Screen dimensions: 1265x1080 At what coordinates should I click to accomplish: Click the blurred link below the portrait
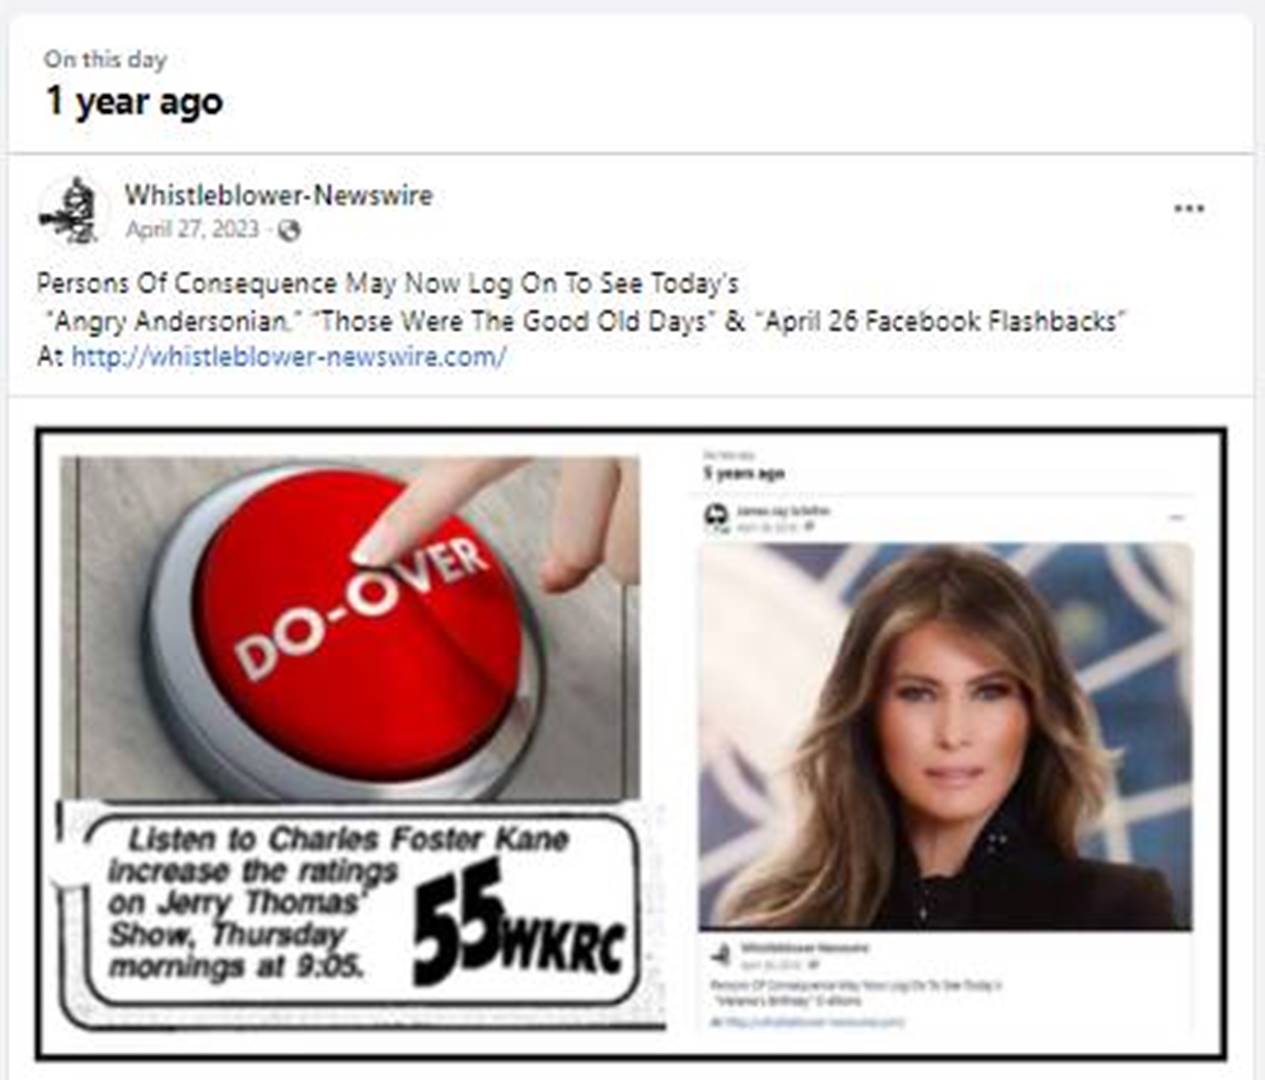point(808,1022)
